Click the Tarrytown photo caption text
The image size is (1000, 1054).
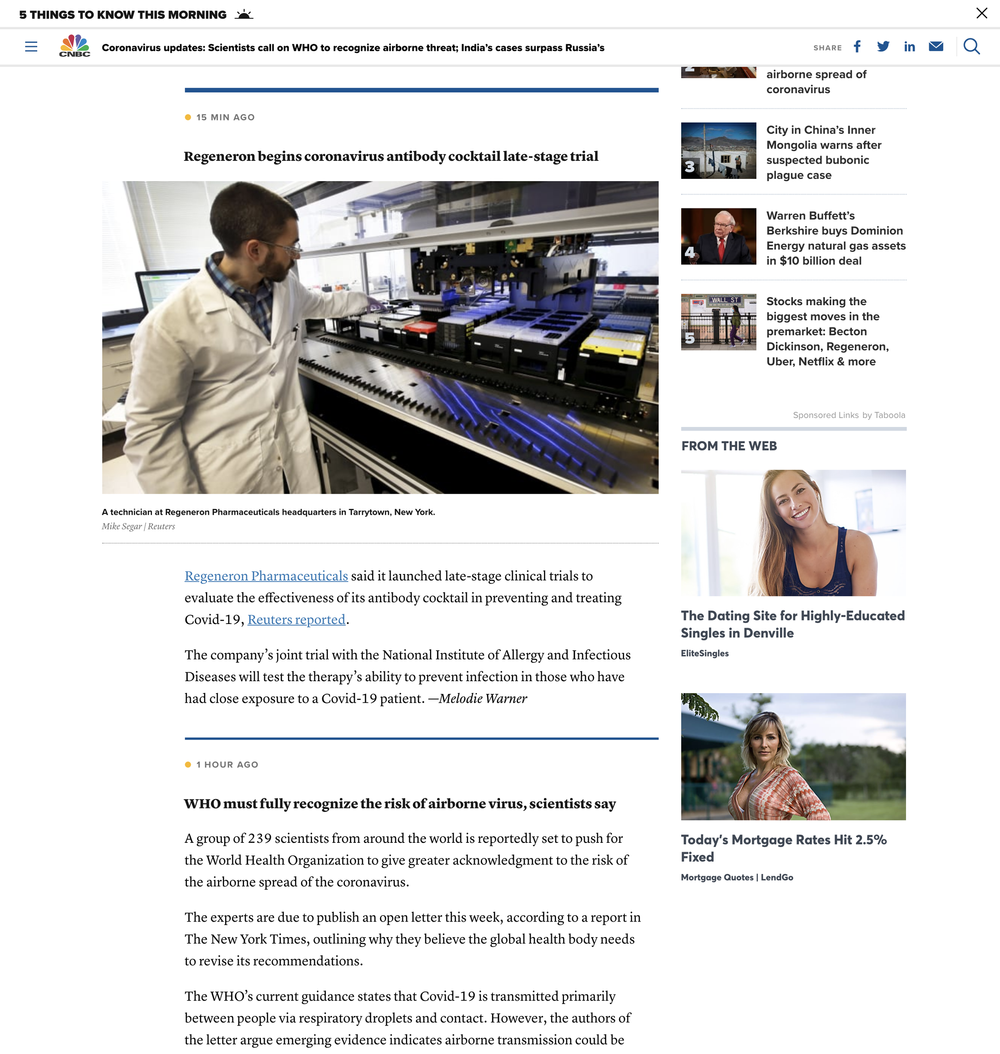tap(268, 512)
